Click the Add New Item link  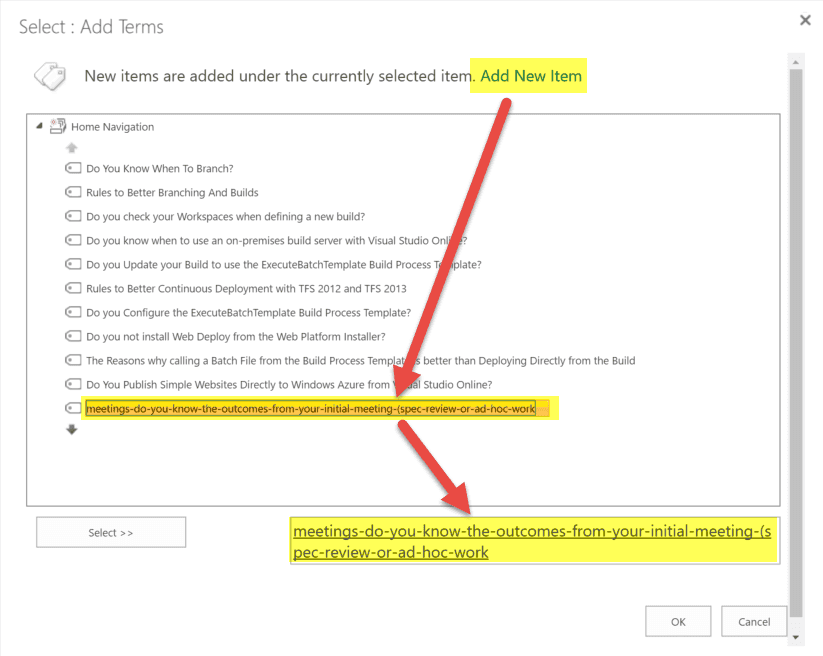(x=530, y=76)
